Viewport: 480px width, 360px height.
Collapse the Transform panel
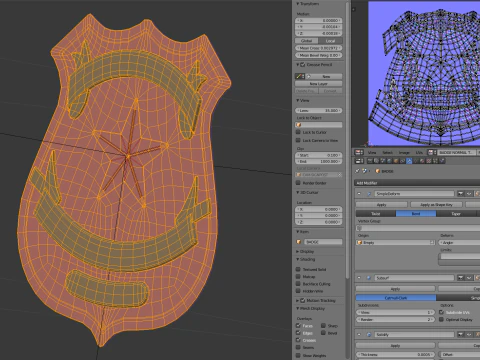pos(298,4)
